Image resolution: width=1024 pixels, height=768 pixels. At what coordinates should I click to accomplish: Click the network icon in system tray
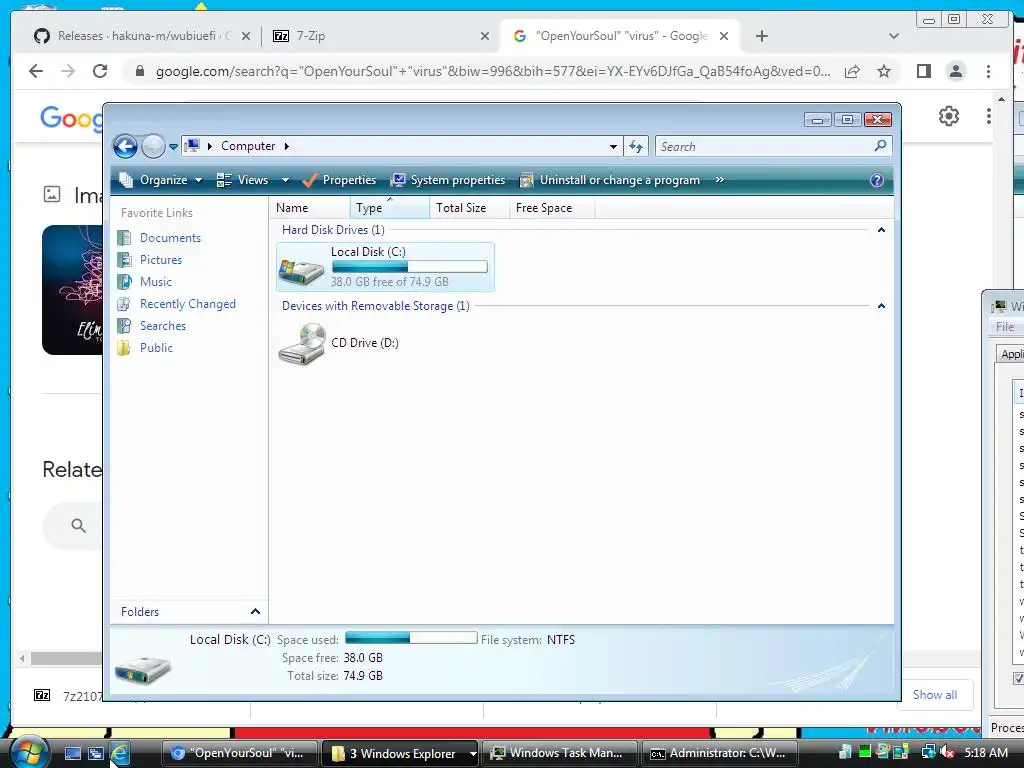coord(928,753)
